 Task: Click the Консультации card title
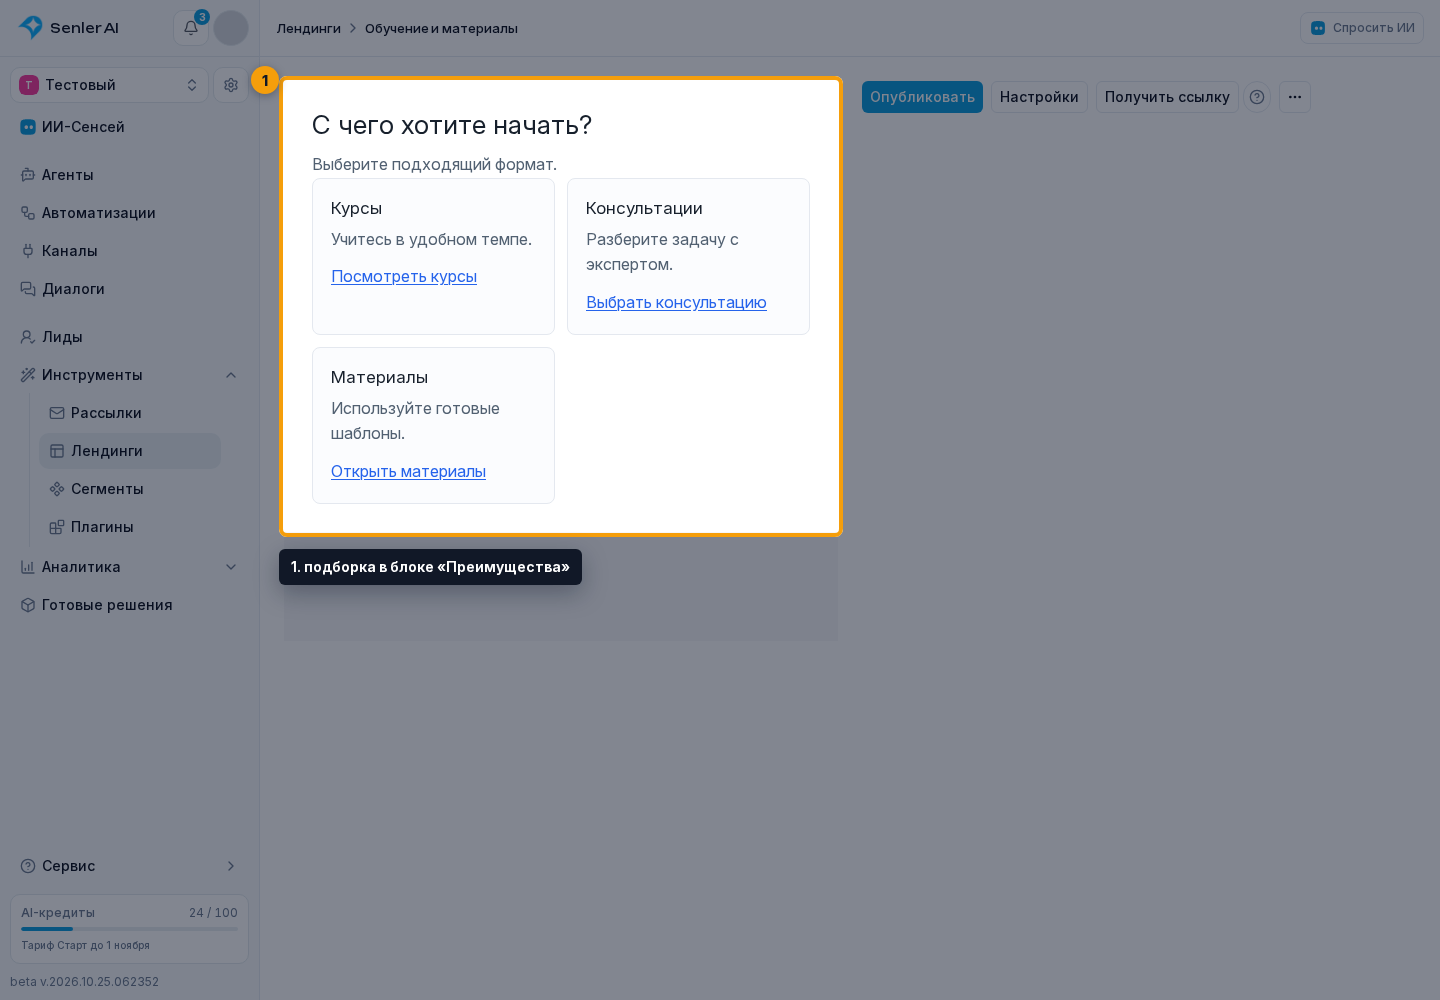pos(644,208)
